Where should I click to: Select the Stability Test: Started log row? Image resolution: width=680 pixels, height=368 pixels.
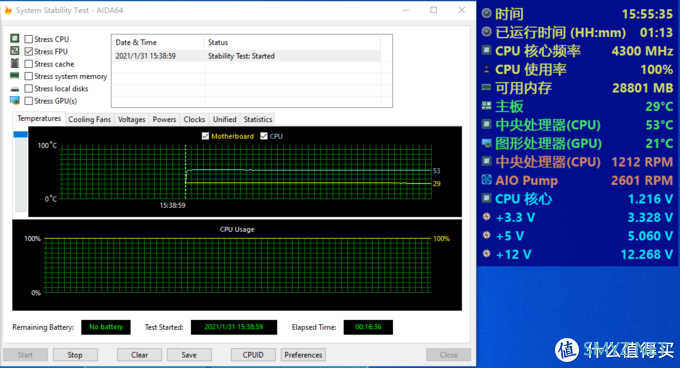coord(246,56)
